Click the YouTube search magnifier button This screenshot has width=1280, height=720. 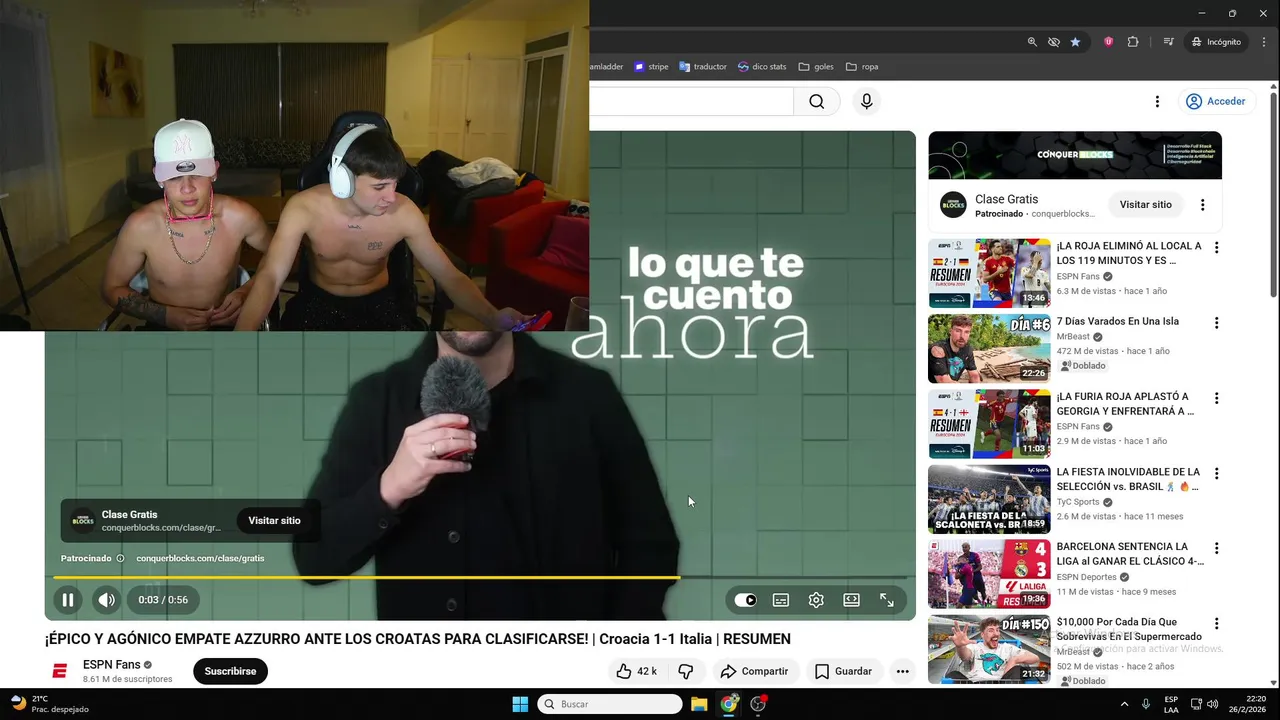pyautogui.click(x=817, y=101)
